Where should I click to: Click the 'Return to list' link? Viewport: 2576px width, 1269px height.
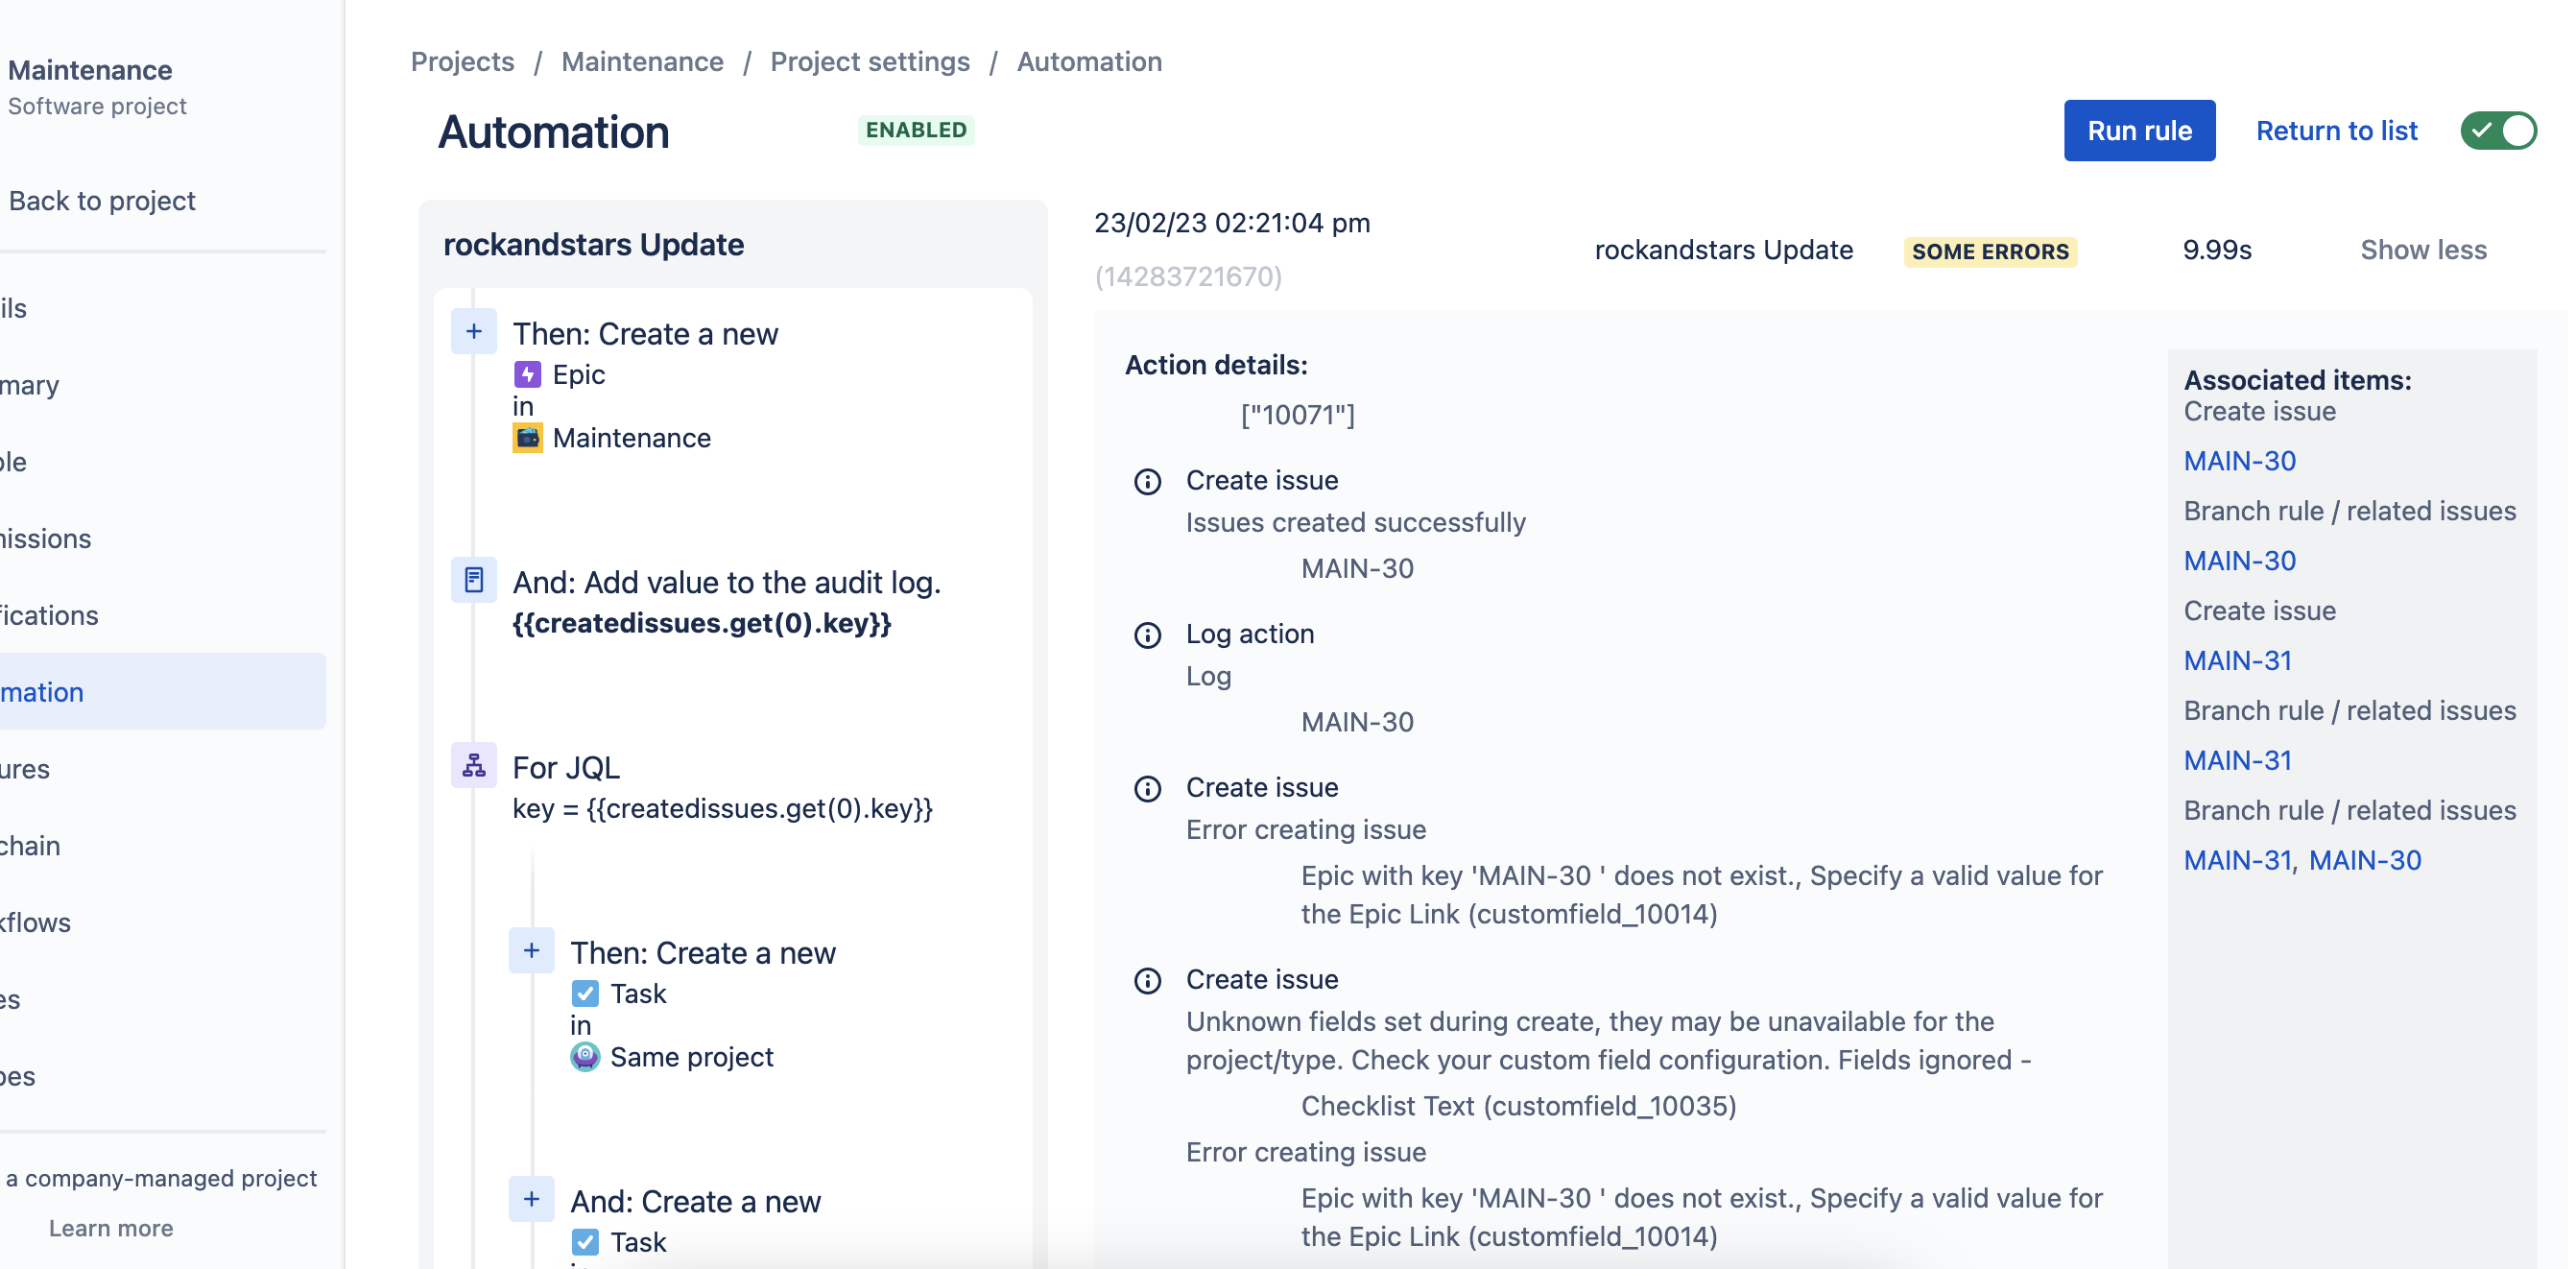click(2337, 130)
